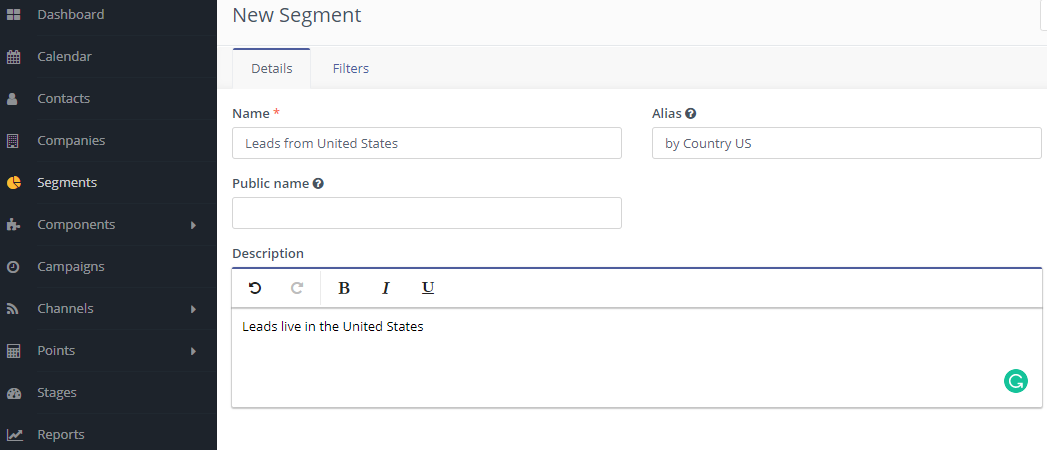Toggle bold formatting in Description editor
The image size is (1047, 450).
pos(344,288)
